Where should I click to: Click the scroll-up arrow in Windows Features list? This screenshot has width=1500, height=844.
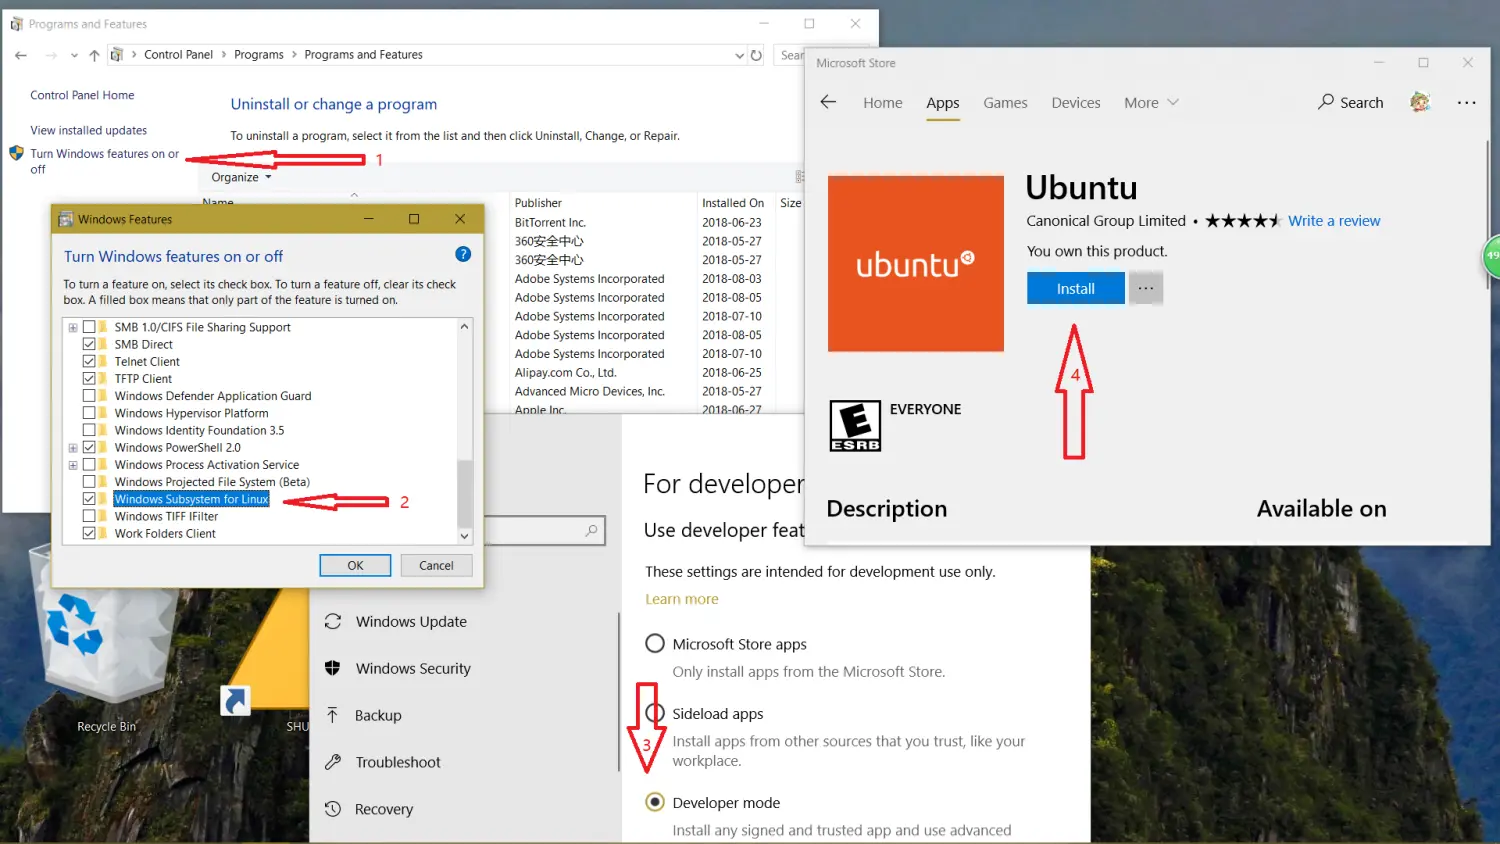coord(464,326)
